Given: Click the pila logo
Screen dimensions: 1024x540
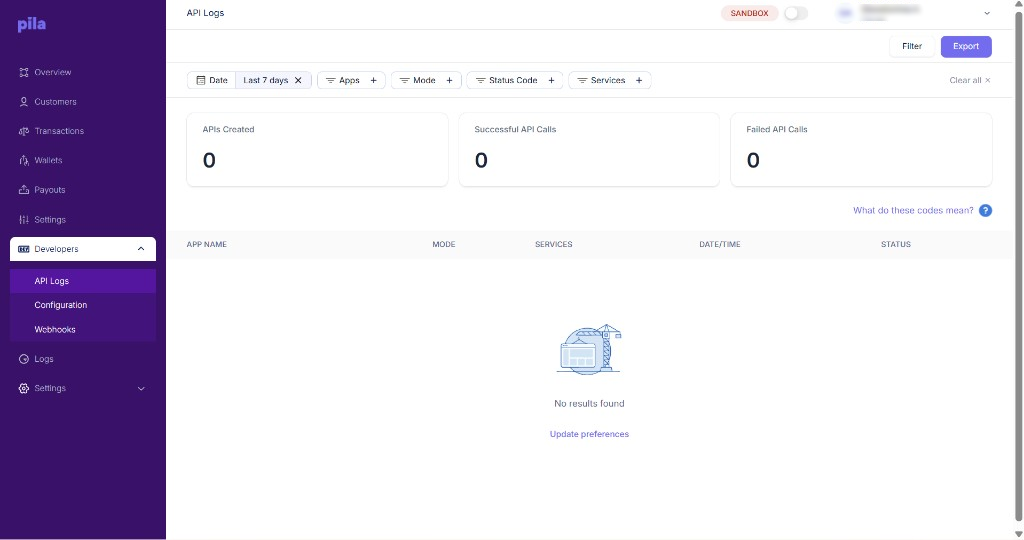Looking at the screenshot, I should tap(31, 25).
